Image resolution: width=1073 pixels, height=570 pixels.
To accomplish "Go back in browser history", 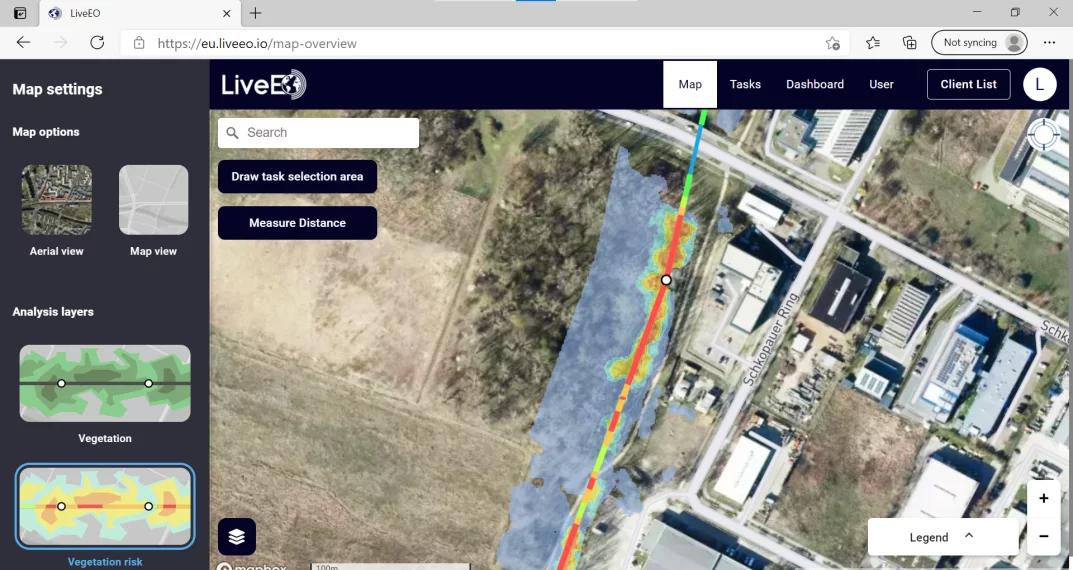I will click(x=23, y=42).
